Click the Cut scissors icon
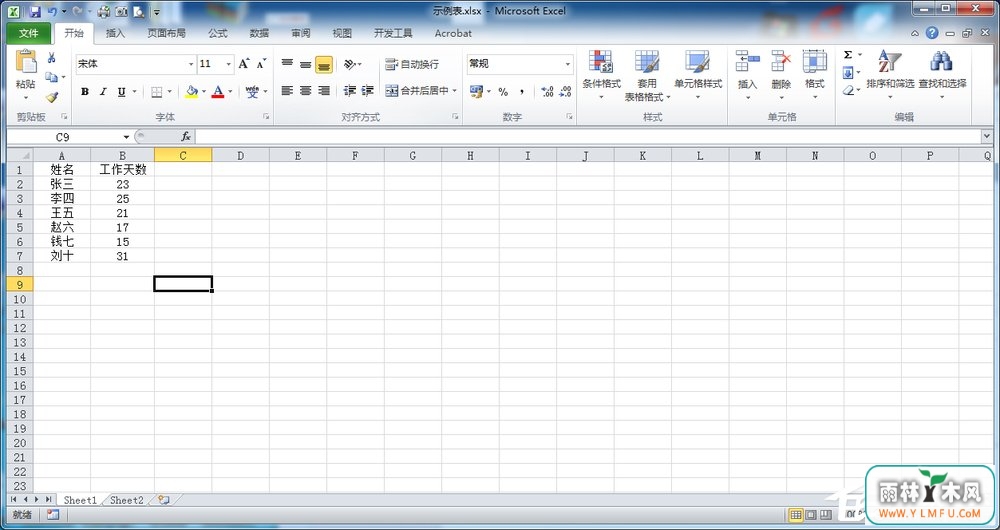This screenshot has height=530, width=1000. (52, 57)
